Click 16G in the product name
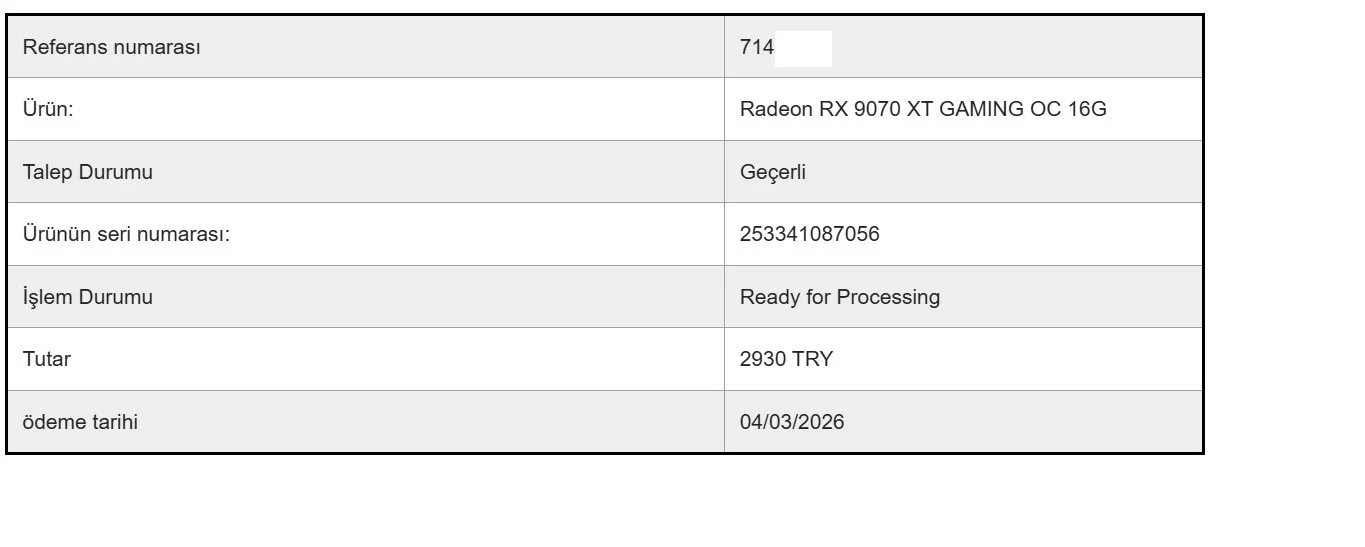This screenshot has height=547, width=1365. click(1087, 109)
